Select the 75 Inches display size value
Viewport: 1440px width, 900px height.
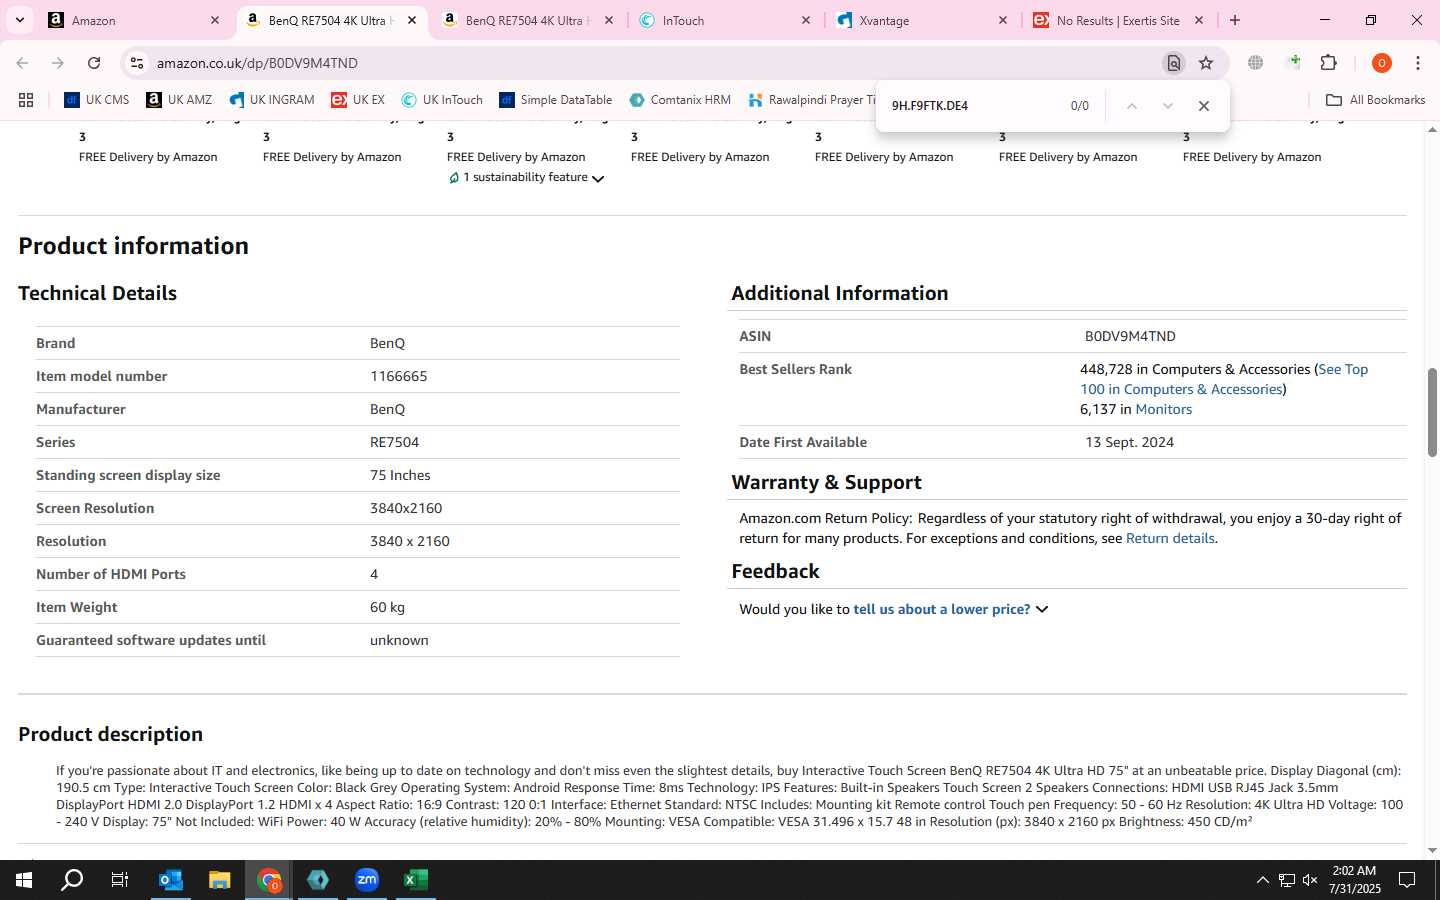pos(400,475)
